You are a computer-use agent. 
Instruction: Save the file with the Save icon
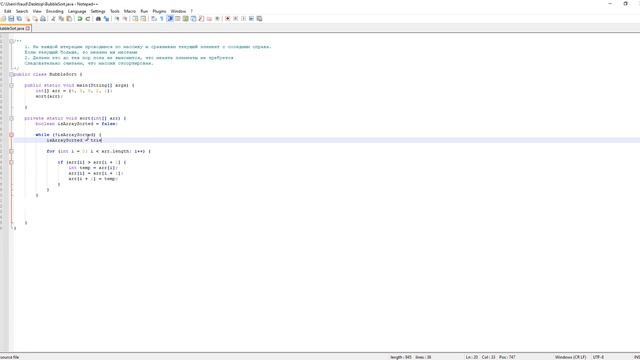click(11, 19)
